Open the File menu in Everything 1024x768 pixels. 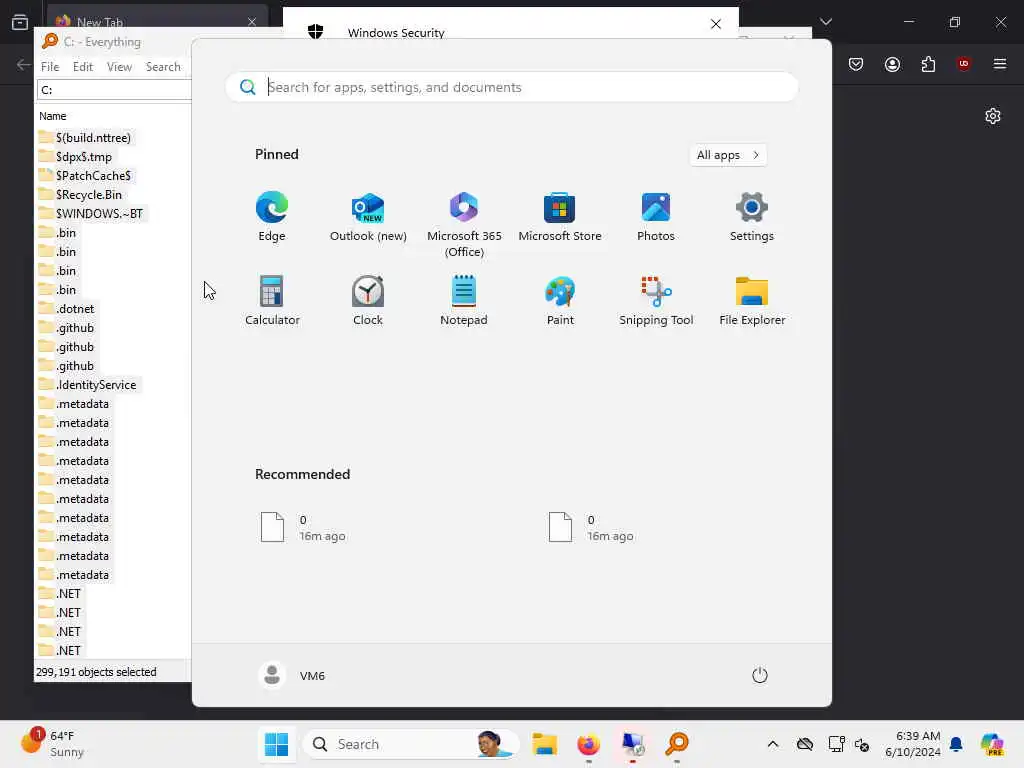[50, 67]
